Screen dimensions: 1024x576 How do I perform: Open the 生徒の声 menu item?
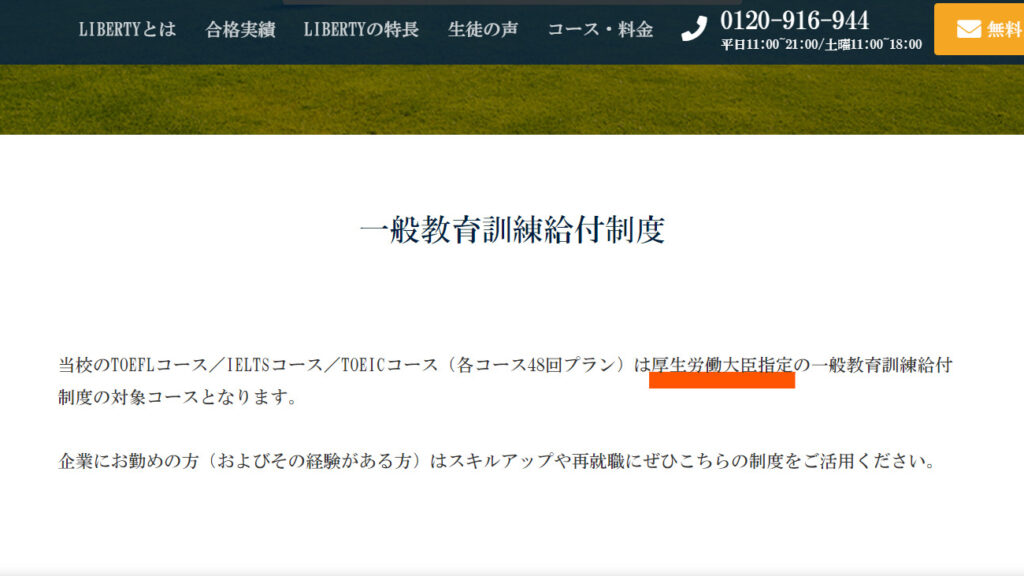483,29
